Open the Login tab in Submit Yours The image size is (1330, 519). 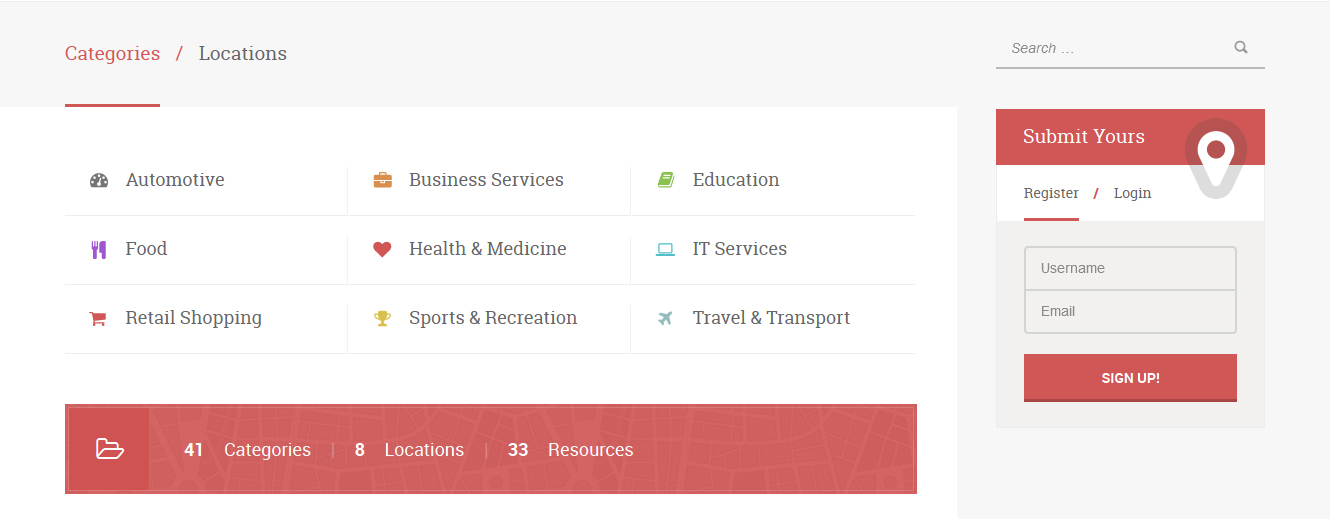tap(1132, 193)
